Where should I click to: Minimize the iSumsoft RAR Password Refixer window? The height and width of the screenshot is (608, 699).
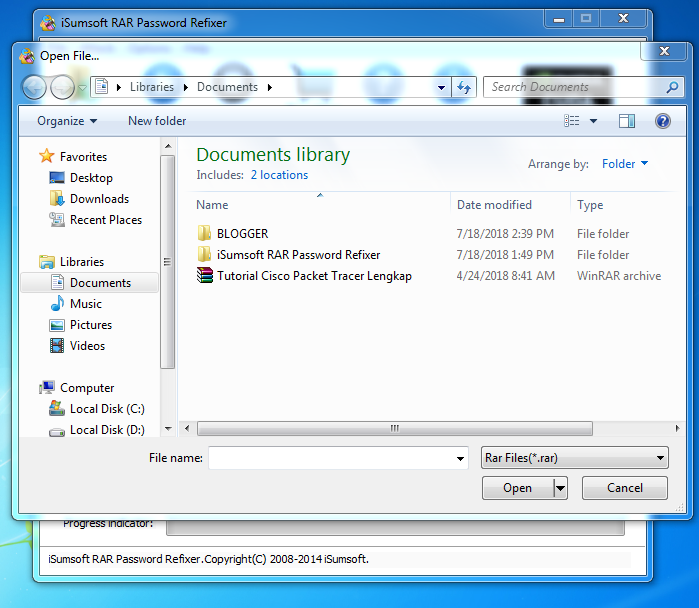(559, 19)
